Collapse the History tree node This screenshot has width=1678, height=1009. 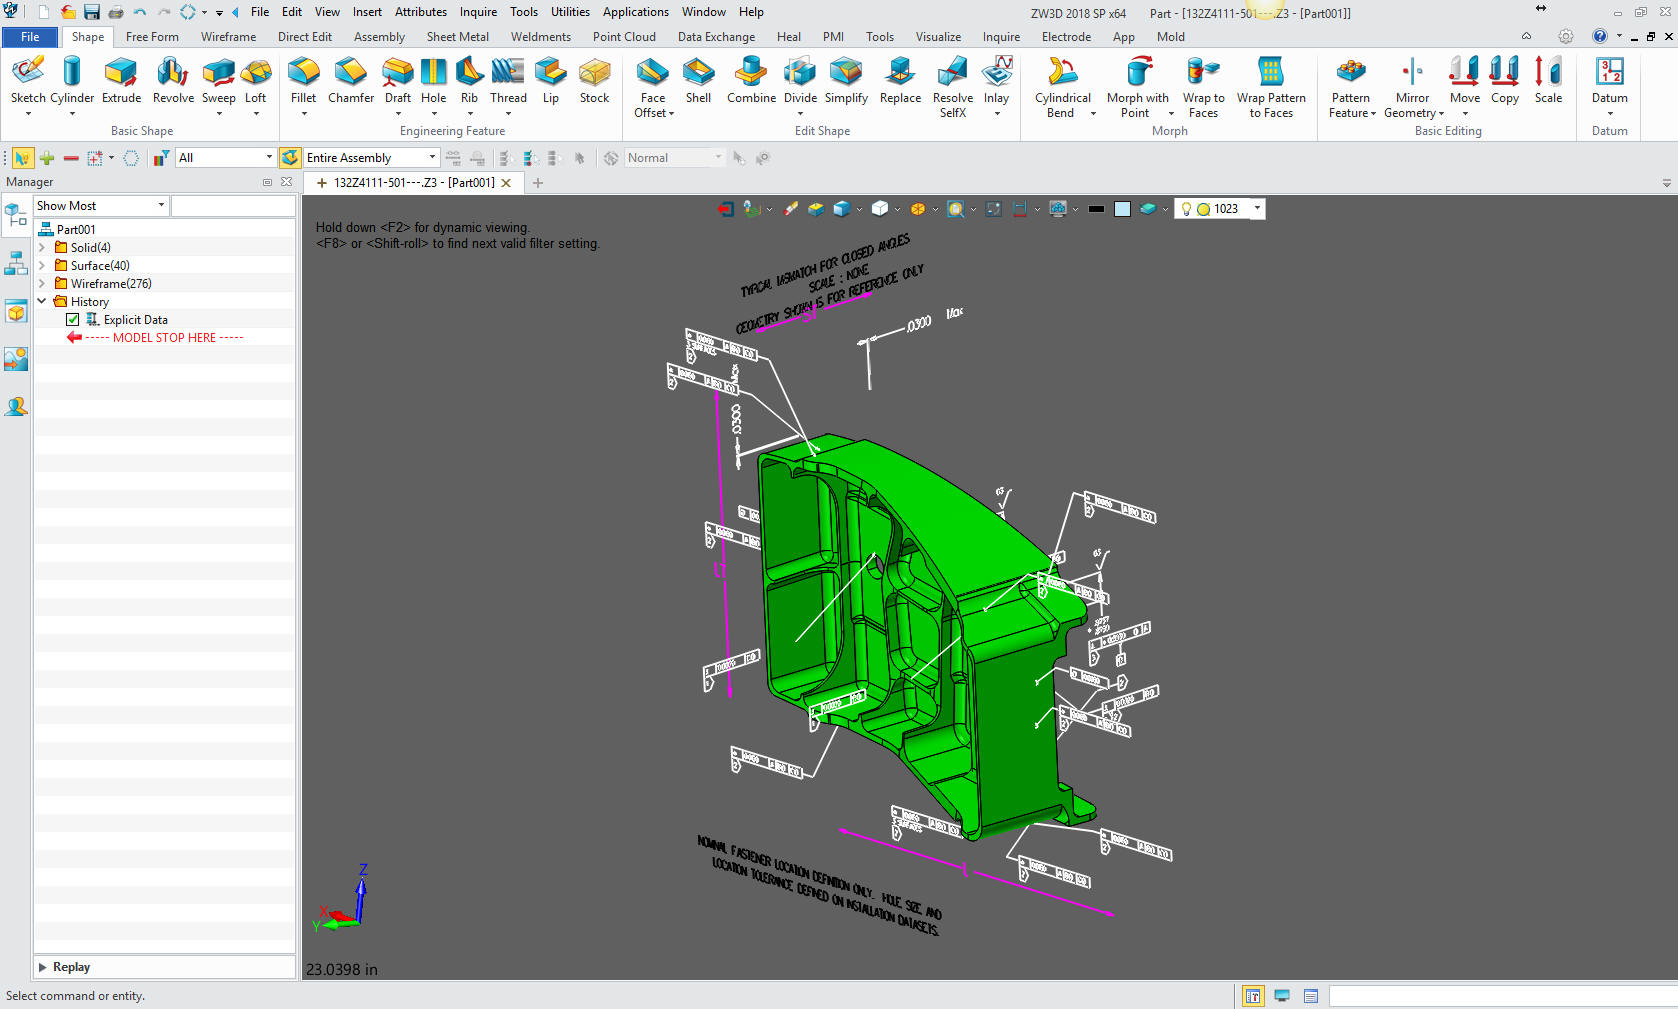coord(42,301)
